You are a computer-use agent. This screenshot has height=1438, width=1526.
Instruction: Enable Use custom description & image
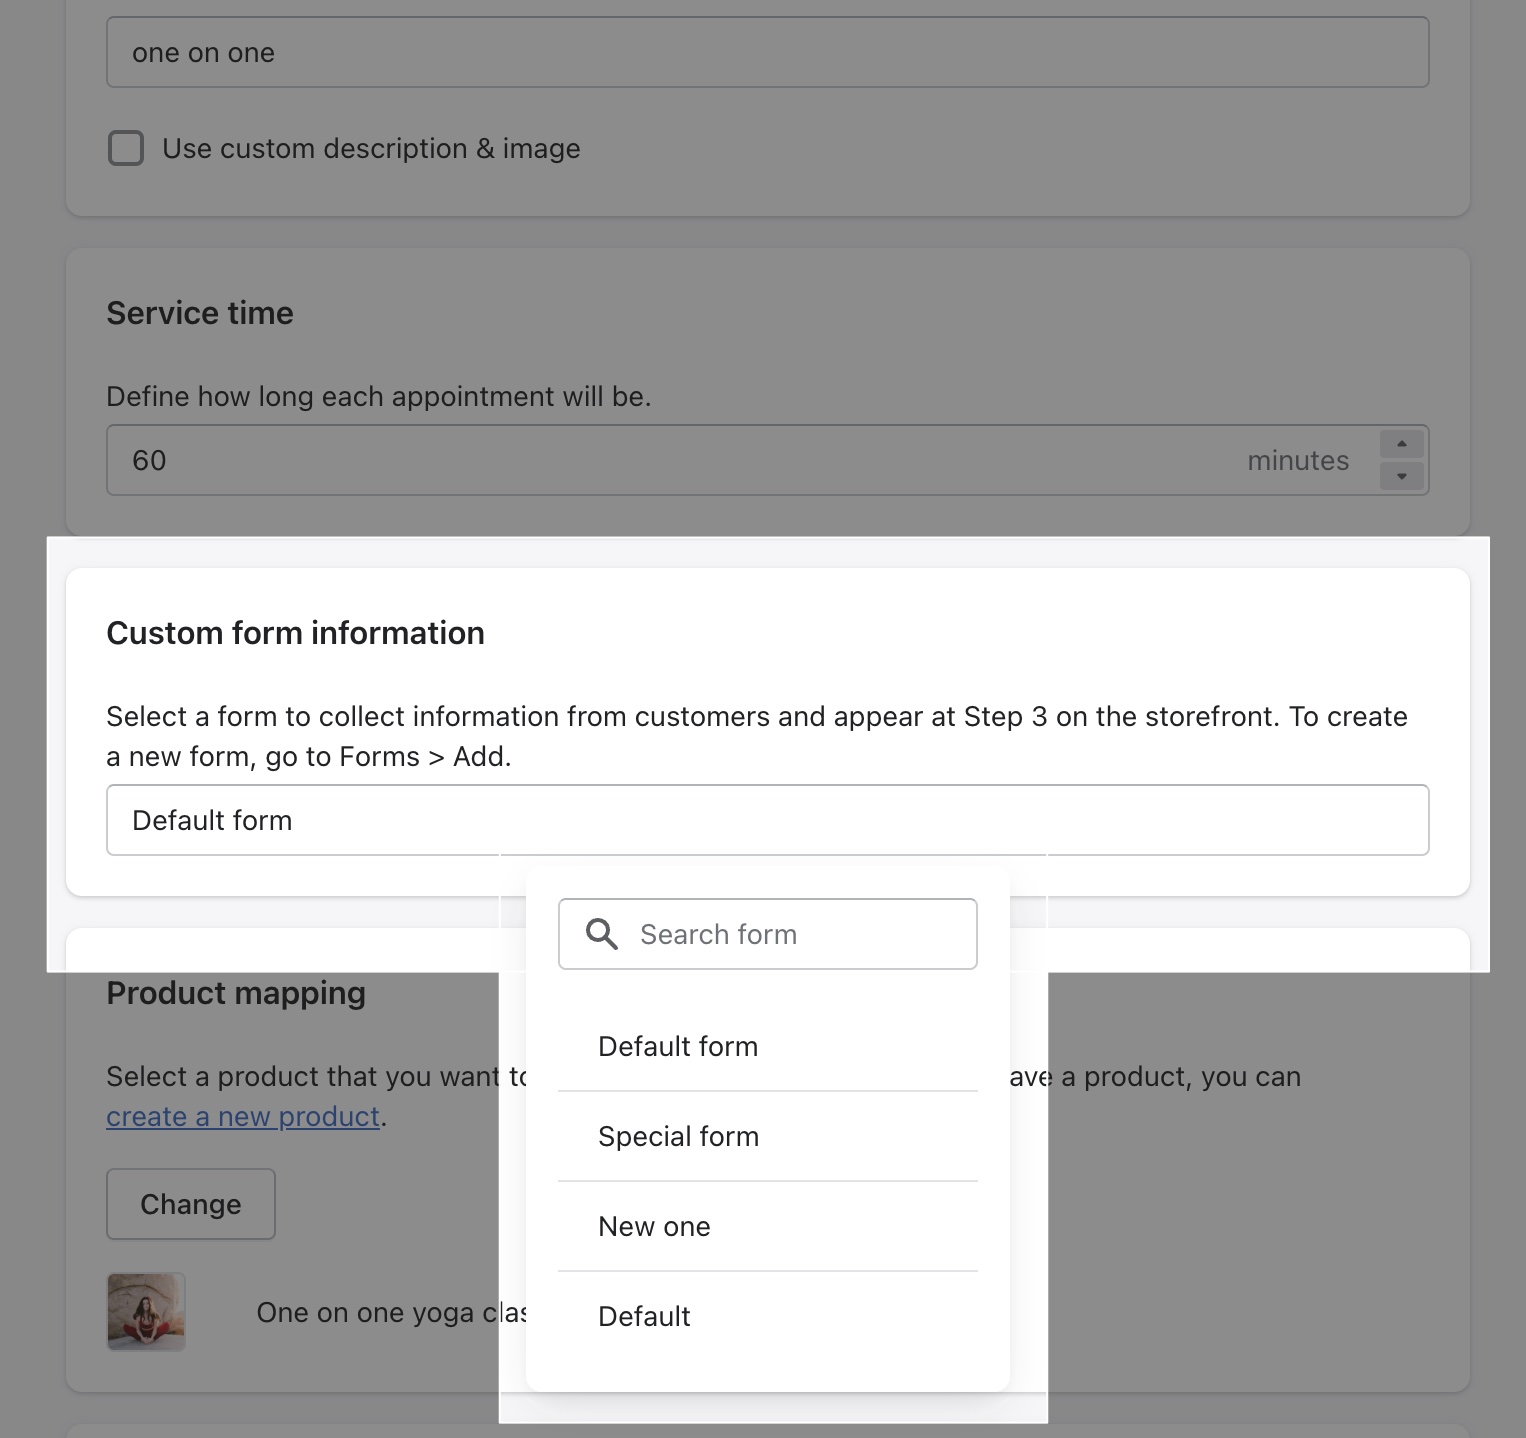point(126,148)
